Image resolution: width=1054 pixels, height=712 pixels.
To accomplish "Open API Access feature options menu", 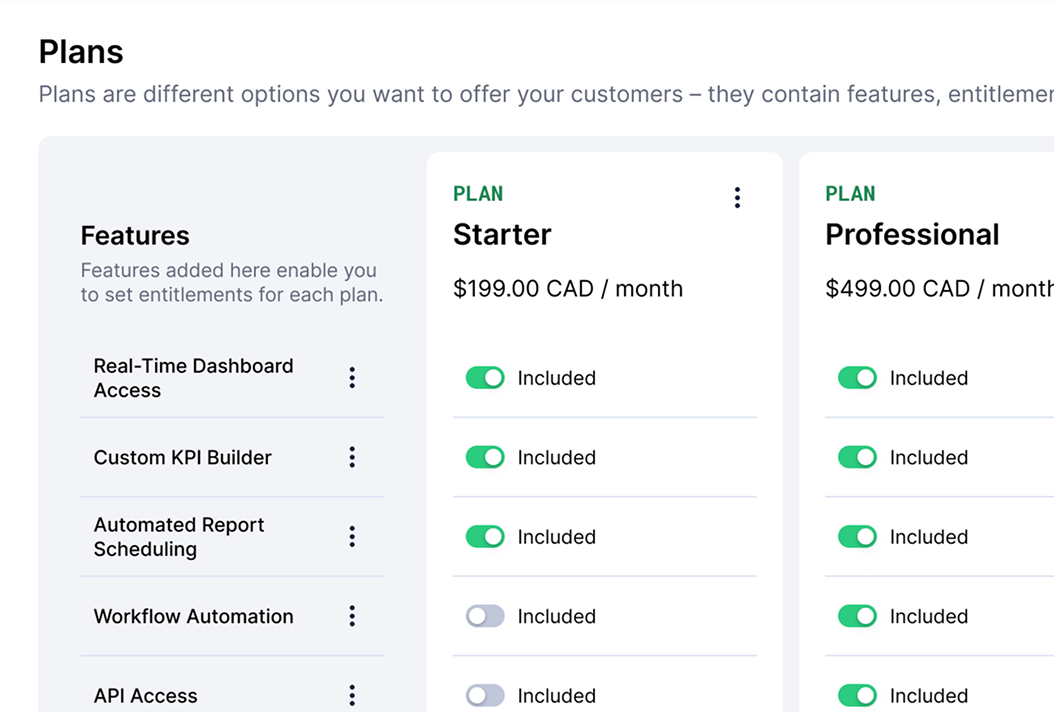I will pos(352,695).
